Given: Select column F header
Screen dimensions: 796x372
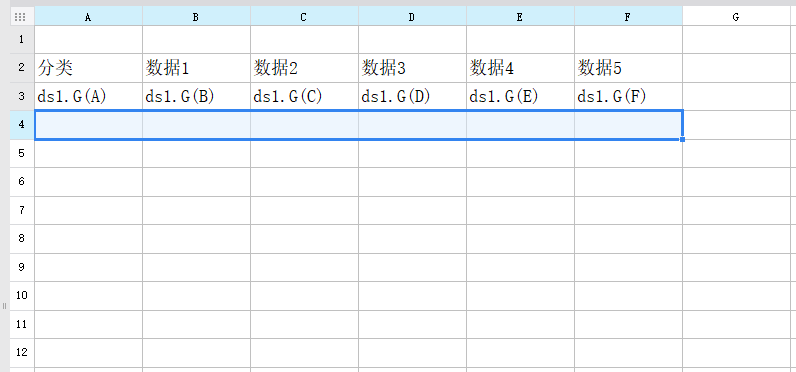Looking at the screenshot, I should [x=628, y=17].
